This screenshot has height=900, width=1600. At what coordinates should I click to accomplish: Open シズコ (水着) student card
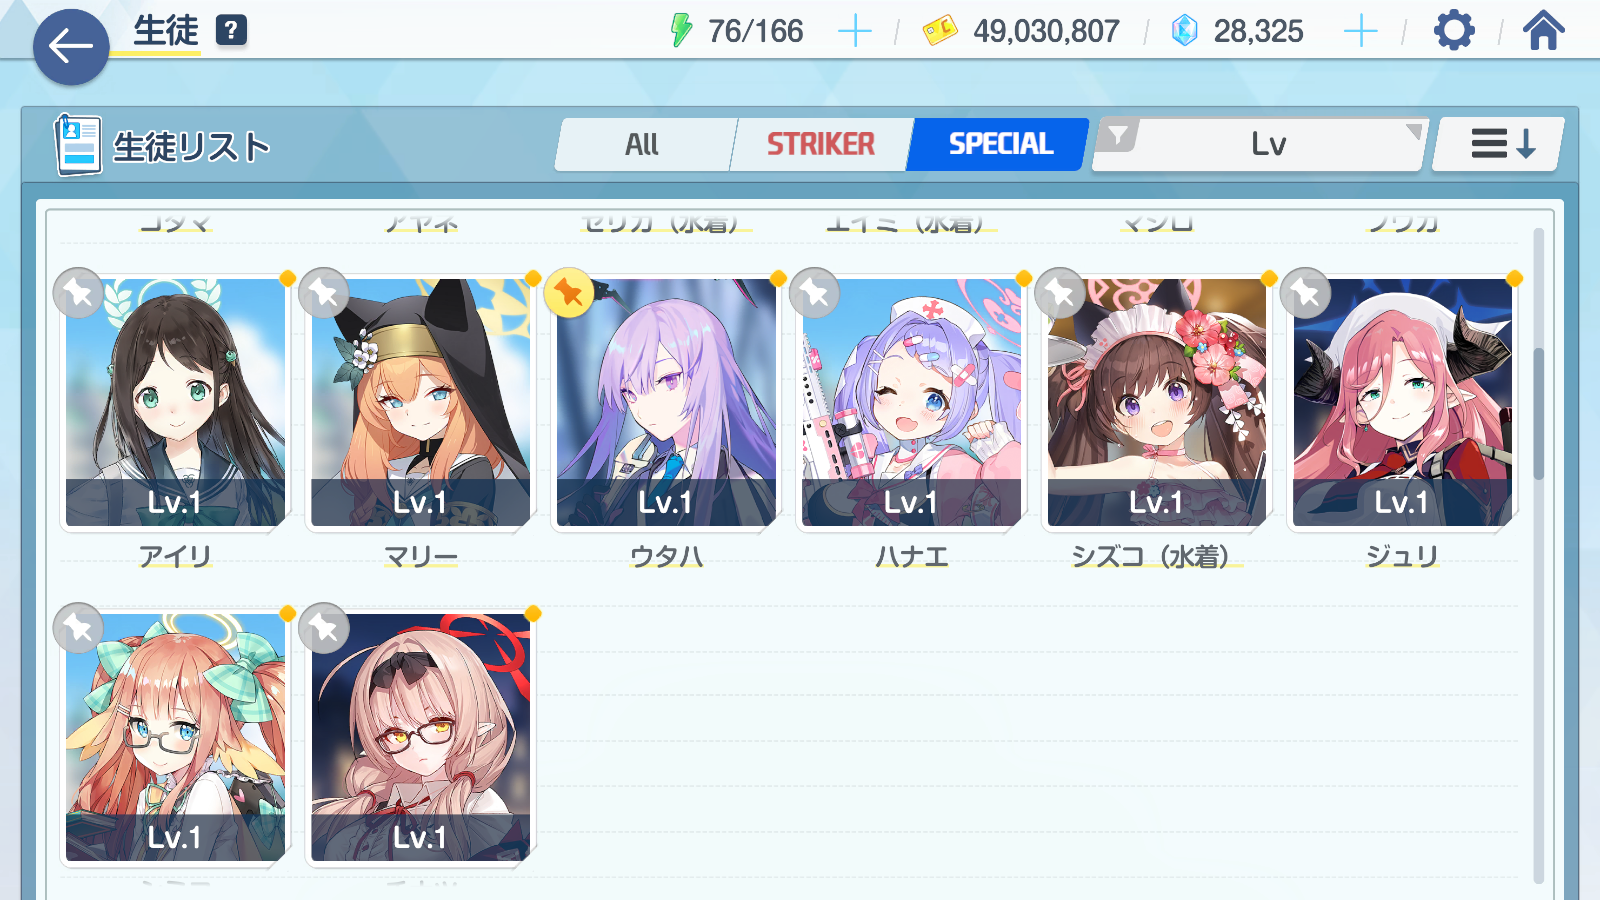(x=1156, y=402)
